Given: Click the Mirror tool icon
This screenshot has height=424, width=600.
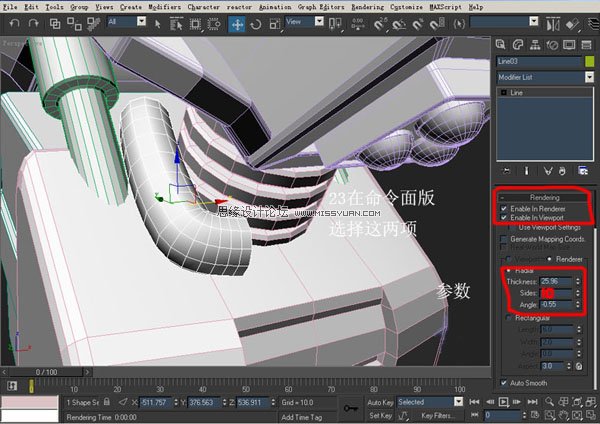Looking at the screenshot, I should [553, 24].
